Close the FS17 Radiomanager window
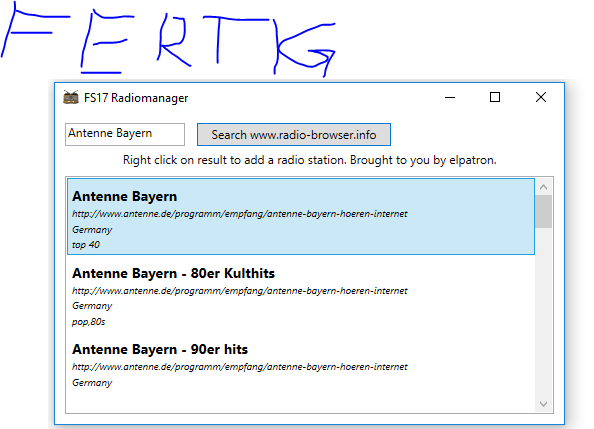This screenshot has height=429, width=594. 541,97
